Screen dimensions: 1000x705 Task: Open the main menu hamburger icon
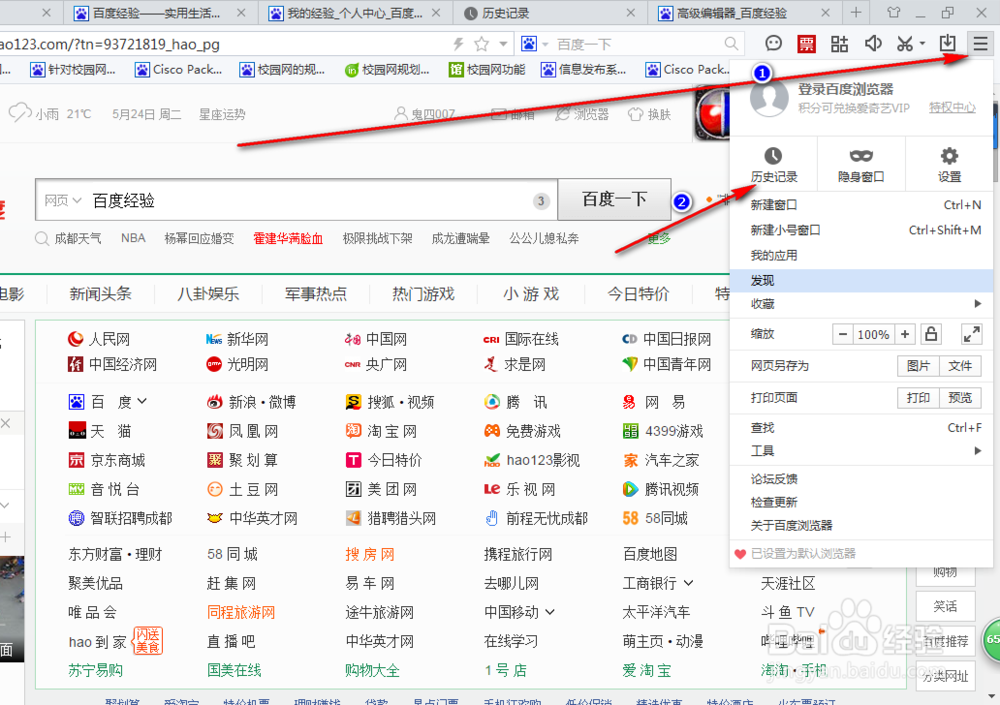click(x=980, y=43)
